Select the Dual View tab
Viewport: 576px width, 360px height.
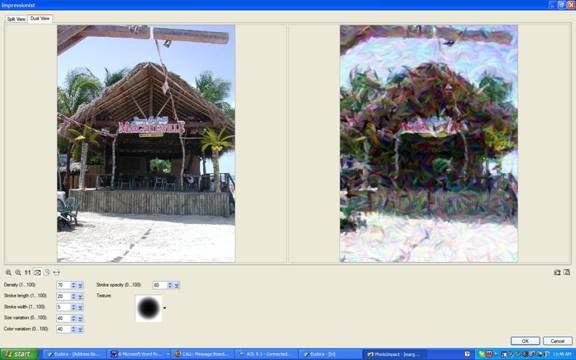40,18
